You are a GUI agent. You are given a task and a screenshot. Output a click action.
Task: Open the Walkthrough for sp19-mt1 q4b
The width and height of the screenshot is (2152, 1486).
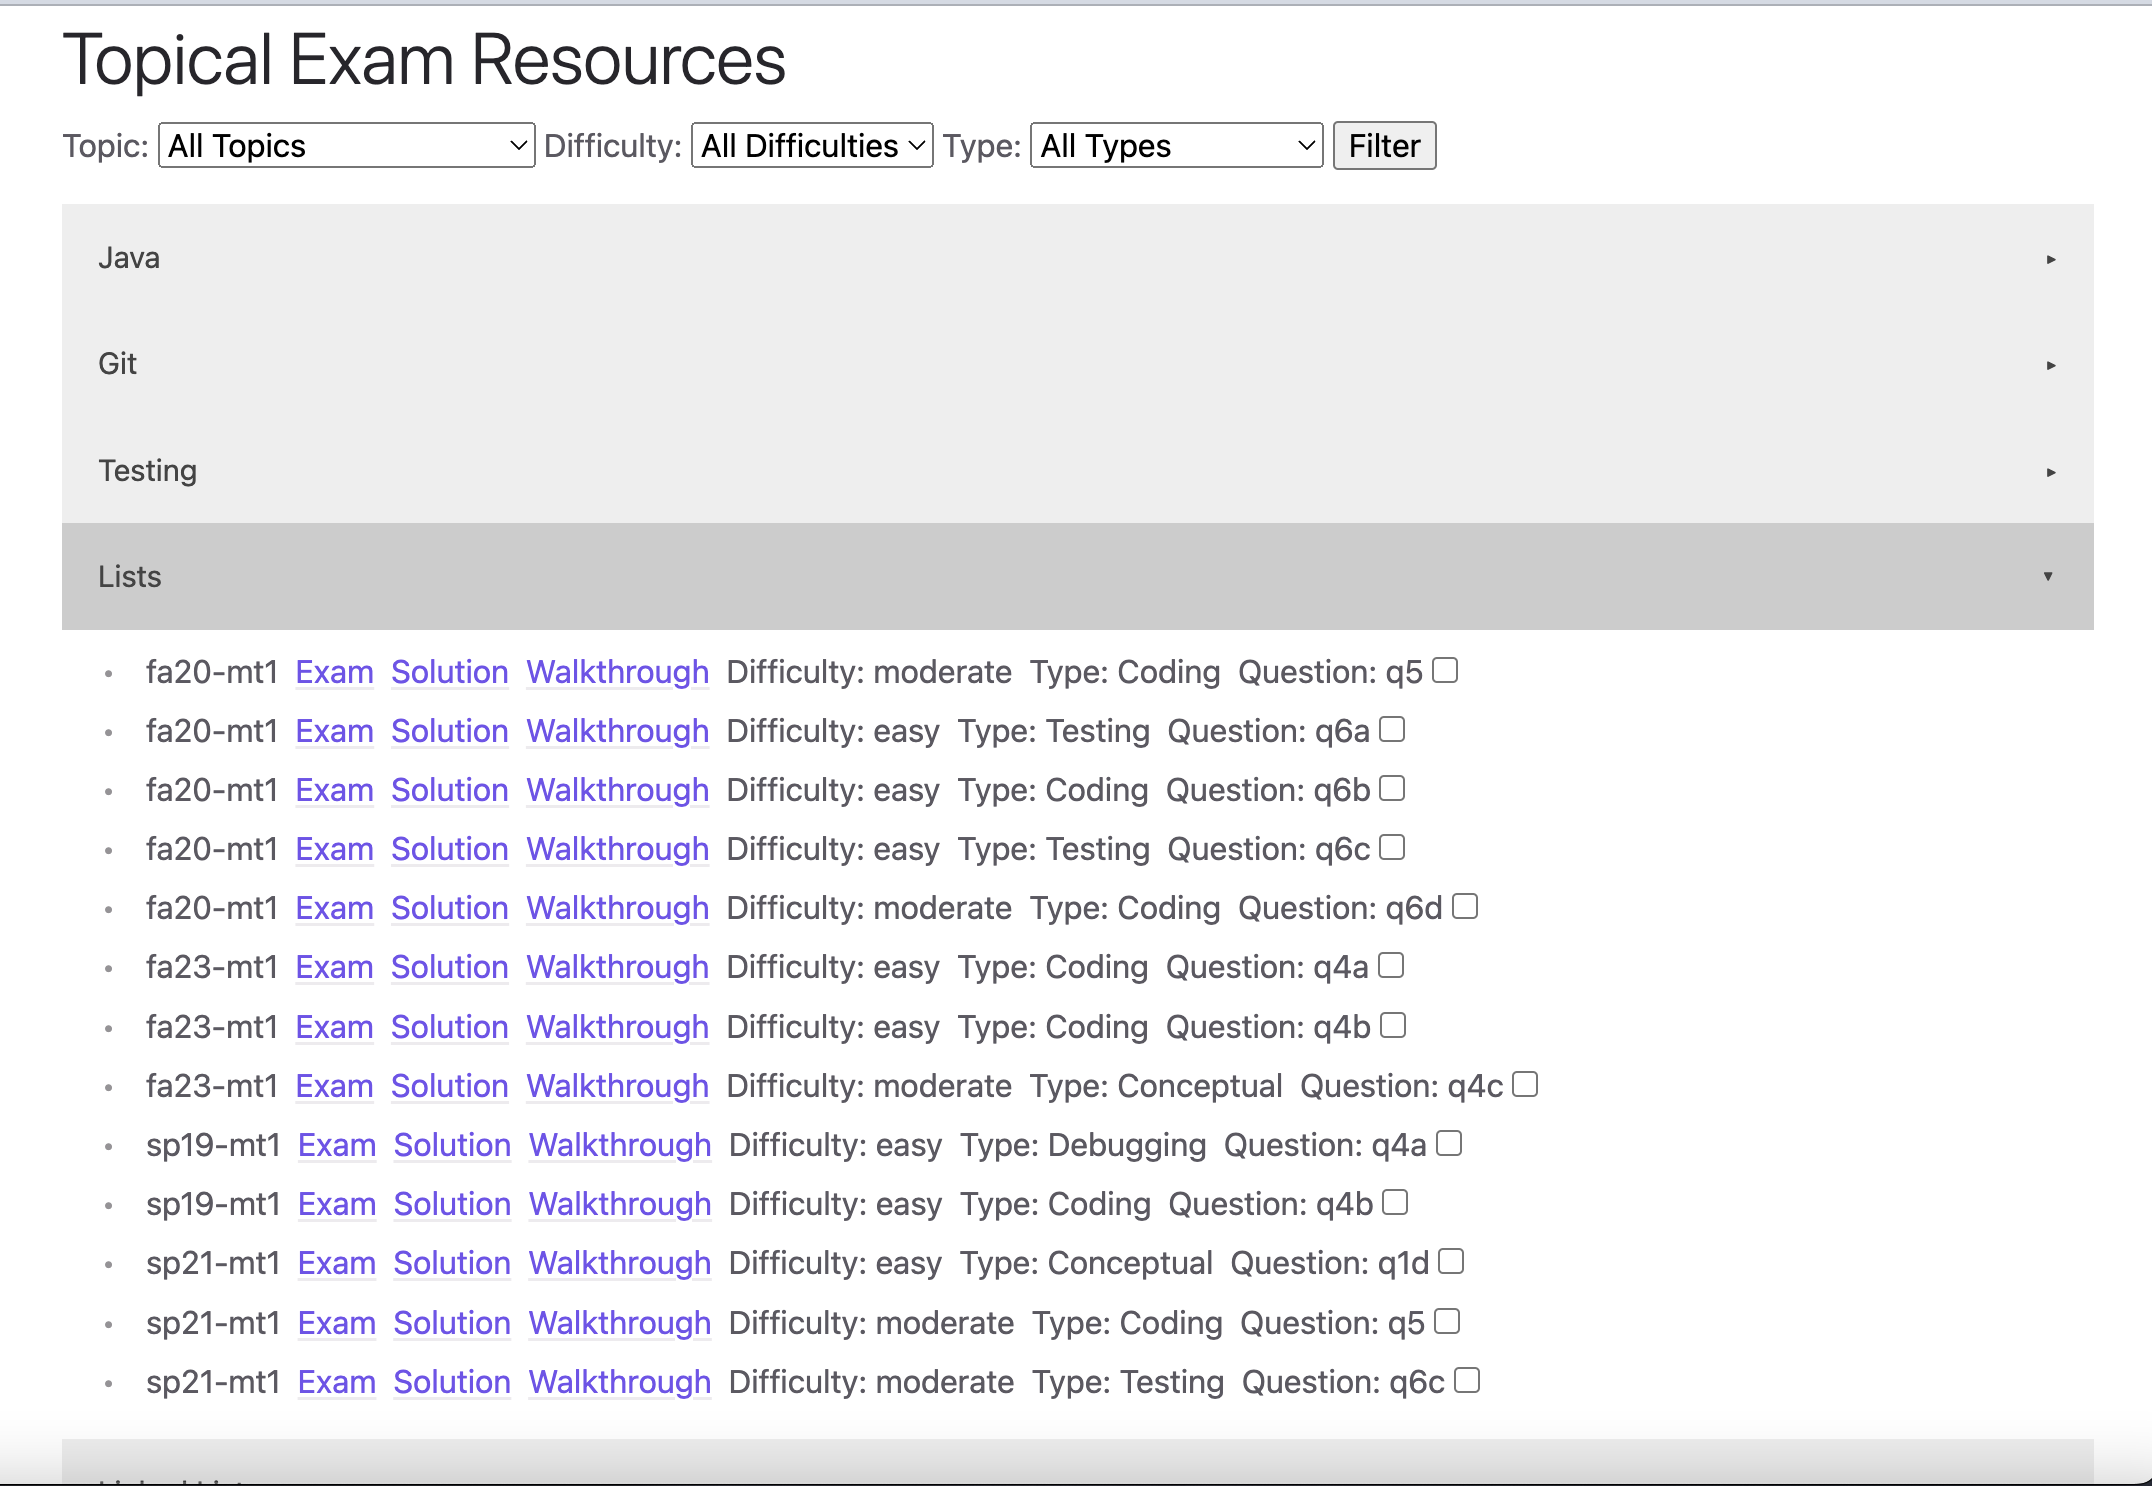point(619,1204)
